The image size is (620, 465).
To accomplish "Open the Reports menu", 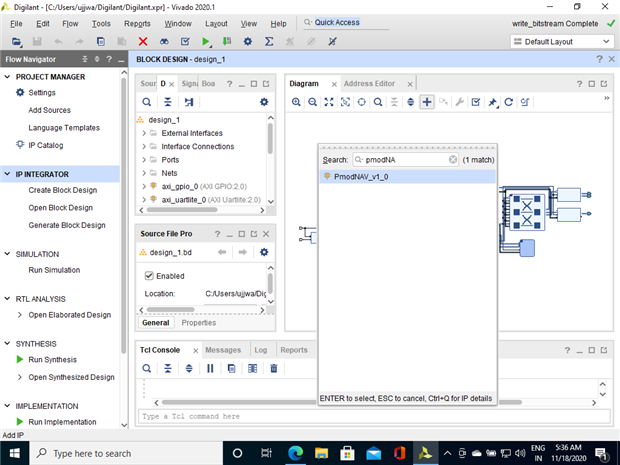I will click(137, 23).
